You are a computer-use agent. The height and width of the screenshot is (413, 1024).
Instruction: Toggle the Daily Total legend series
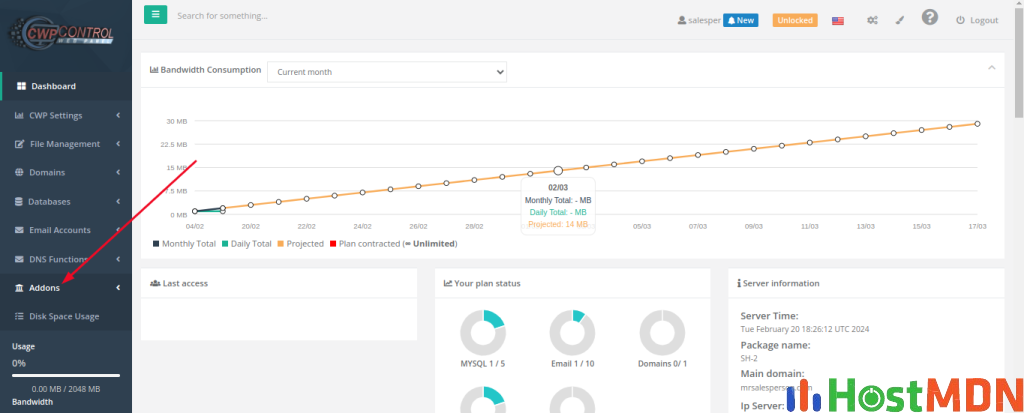point(246,243)
